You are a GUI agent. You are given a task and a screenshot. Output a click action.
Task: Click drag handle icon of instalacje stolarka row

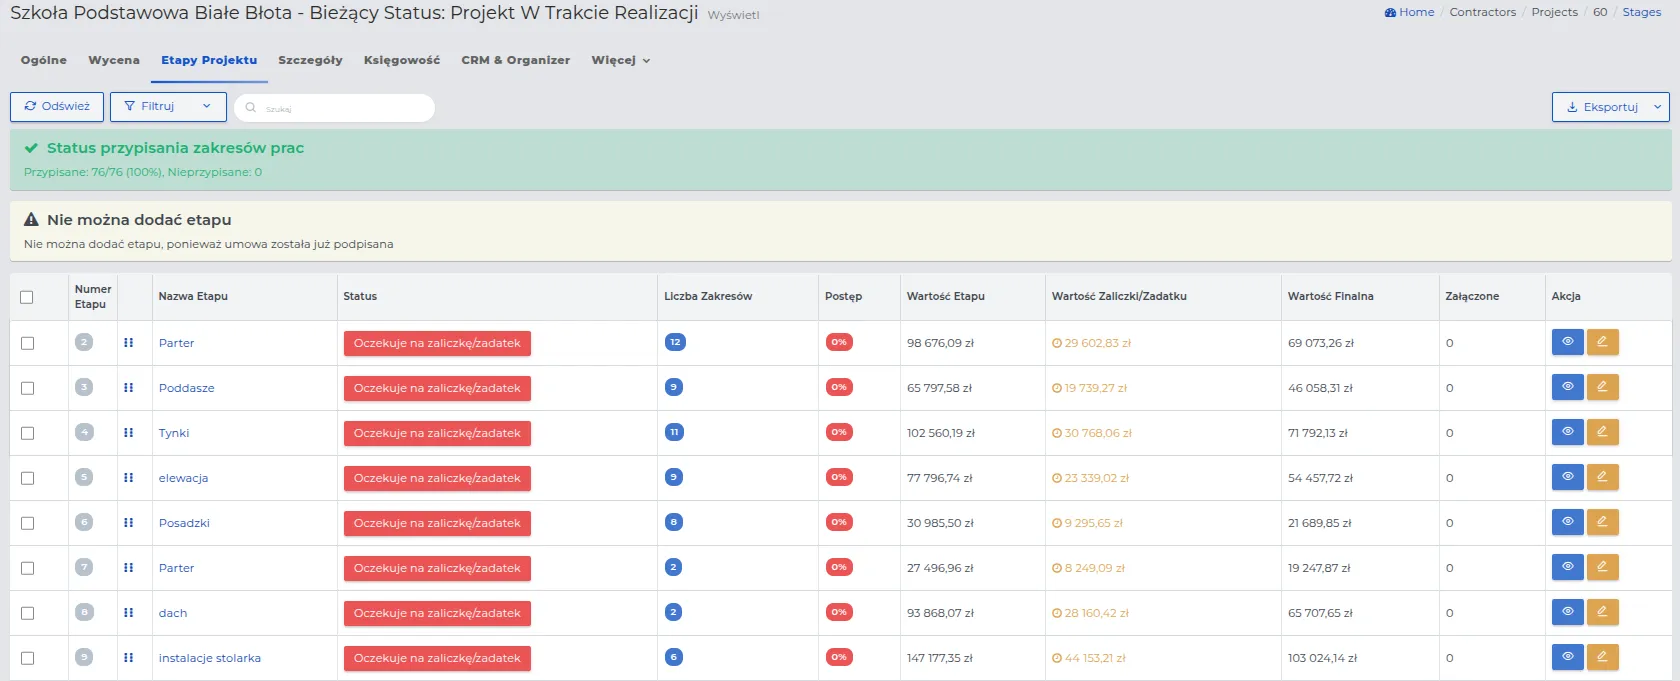click(128, 658)
